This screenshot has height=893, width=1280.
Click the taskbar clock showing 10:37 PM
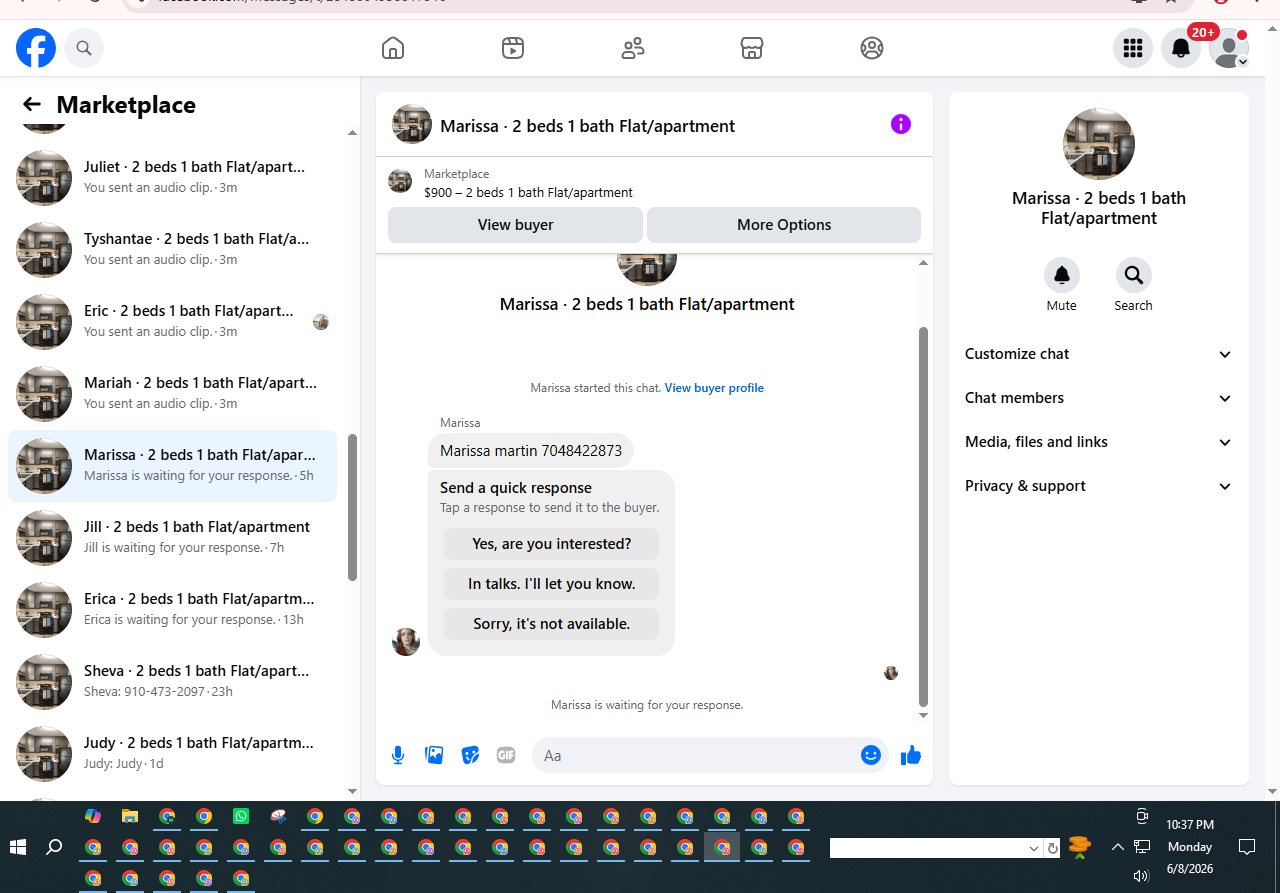point(1190,825)
